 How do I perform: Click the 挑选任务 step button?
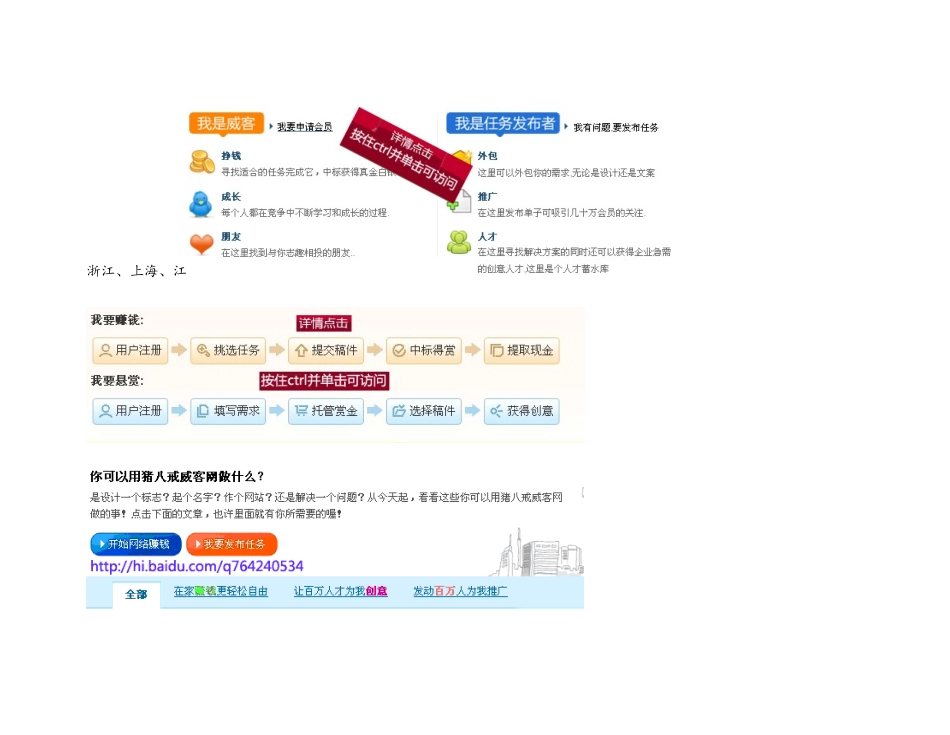228,350
